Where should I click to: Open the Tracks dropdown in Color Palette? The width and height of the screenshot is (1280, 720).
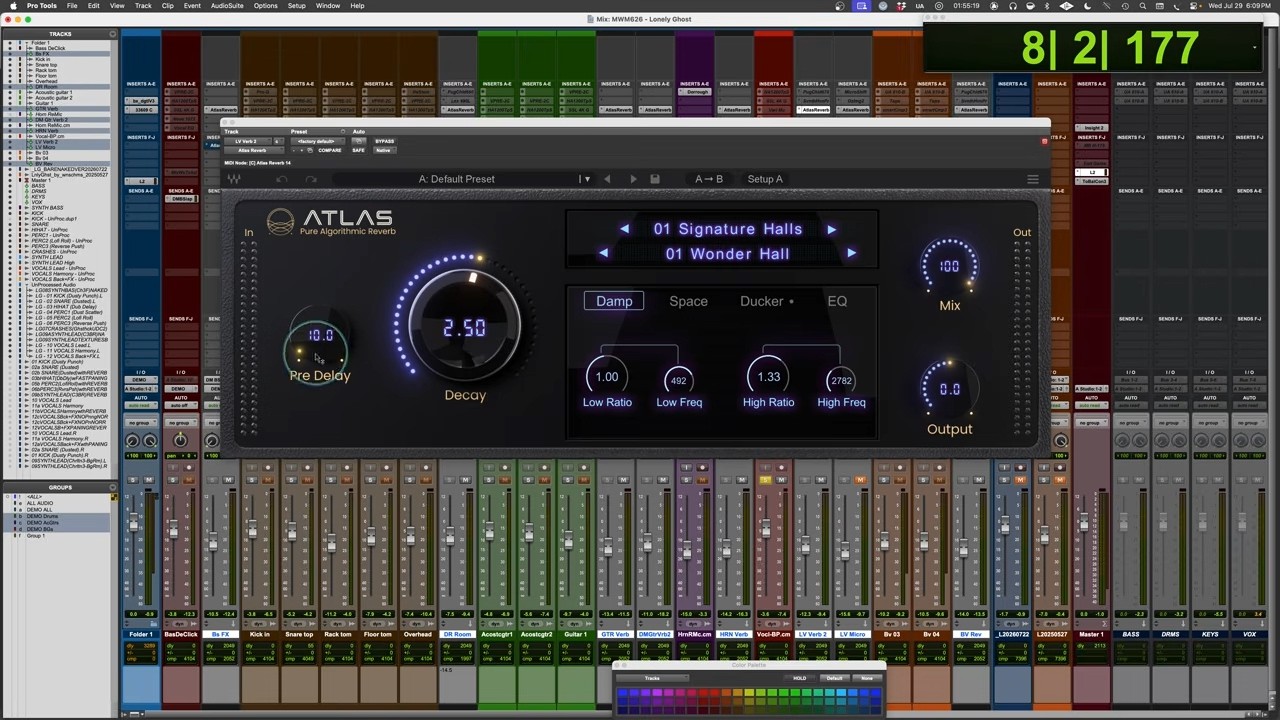(x=652, y=678)
